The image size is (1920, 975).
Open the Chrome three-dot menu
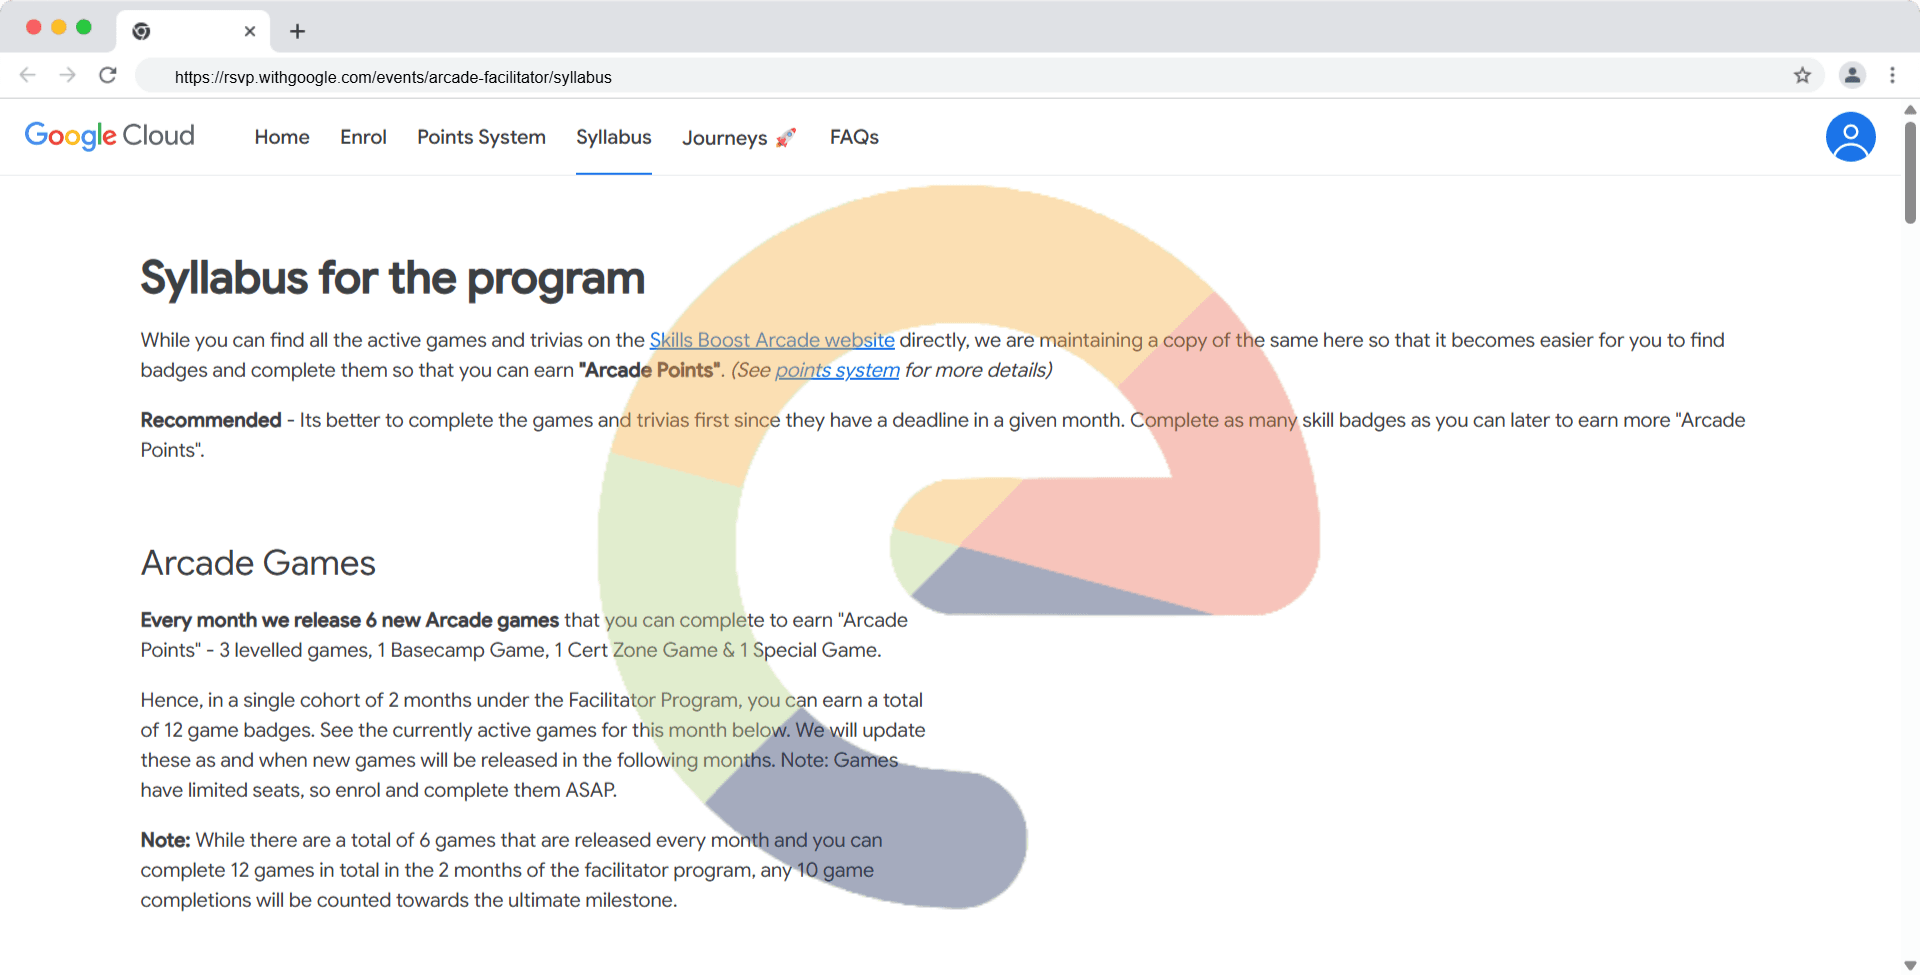[1892, 75]
